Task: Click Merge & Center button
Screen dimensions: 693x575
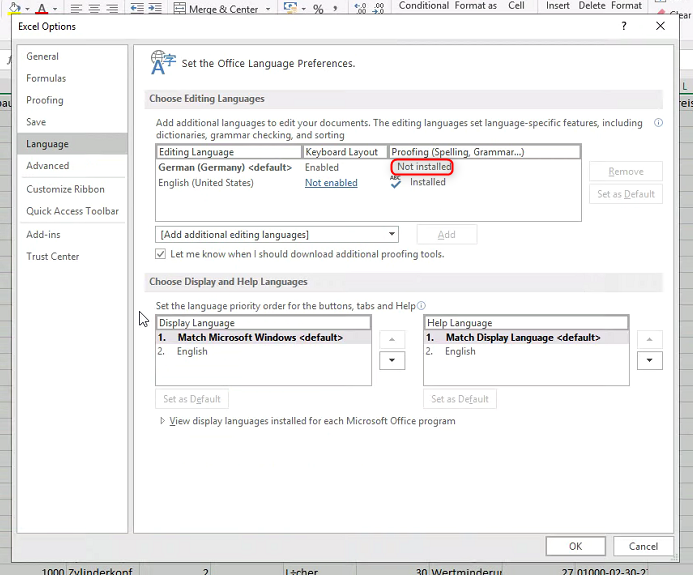Action: coord(216,9)
